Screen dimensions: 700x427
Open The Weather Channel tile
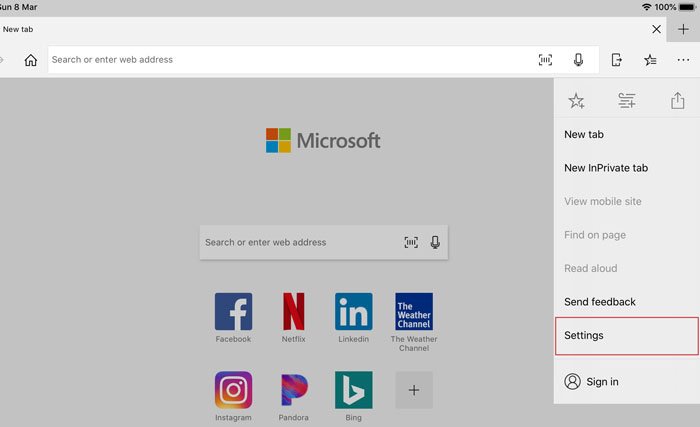click(414, 322)
